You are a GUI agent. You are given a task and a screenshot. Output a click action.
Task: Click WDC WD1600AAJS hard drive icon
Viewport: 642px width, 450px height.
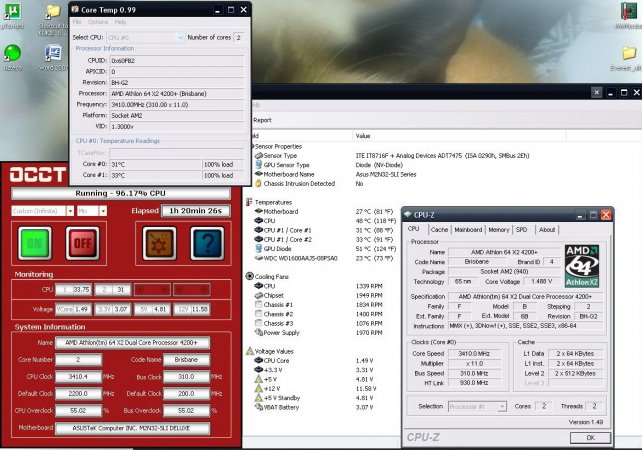[x=258, y=258]
